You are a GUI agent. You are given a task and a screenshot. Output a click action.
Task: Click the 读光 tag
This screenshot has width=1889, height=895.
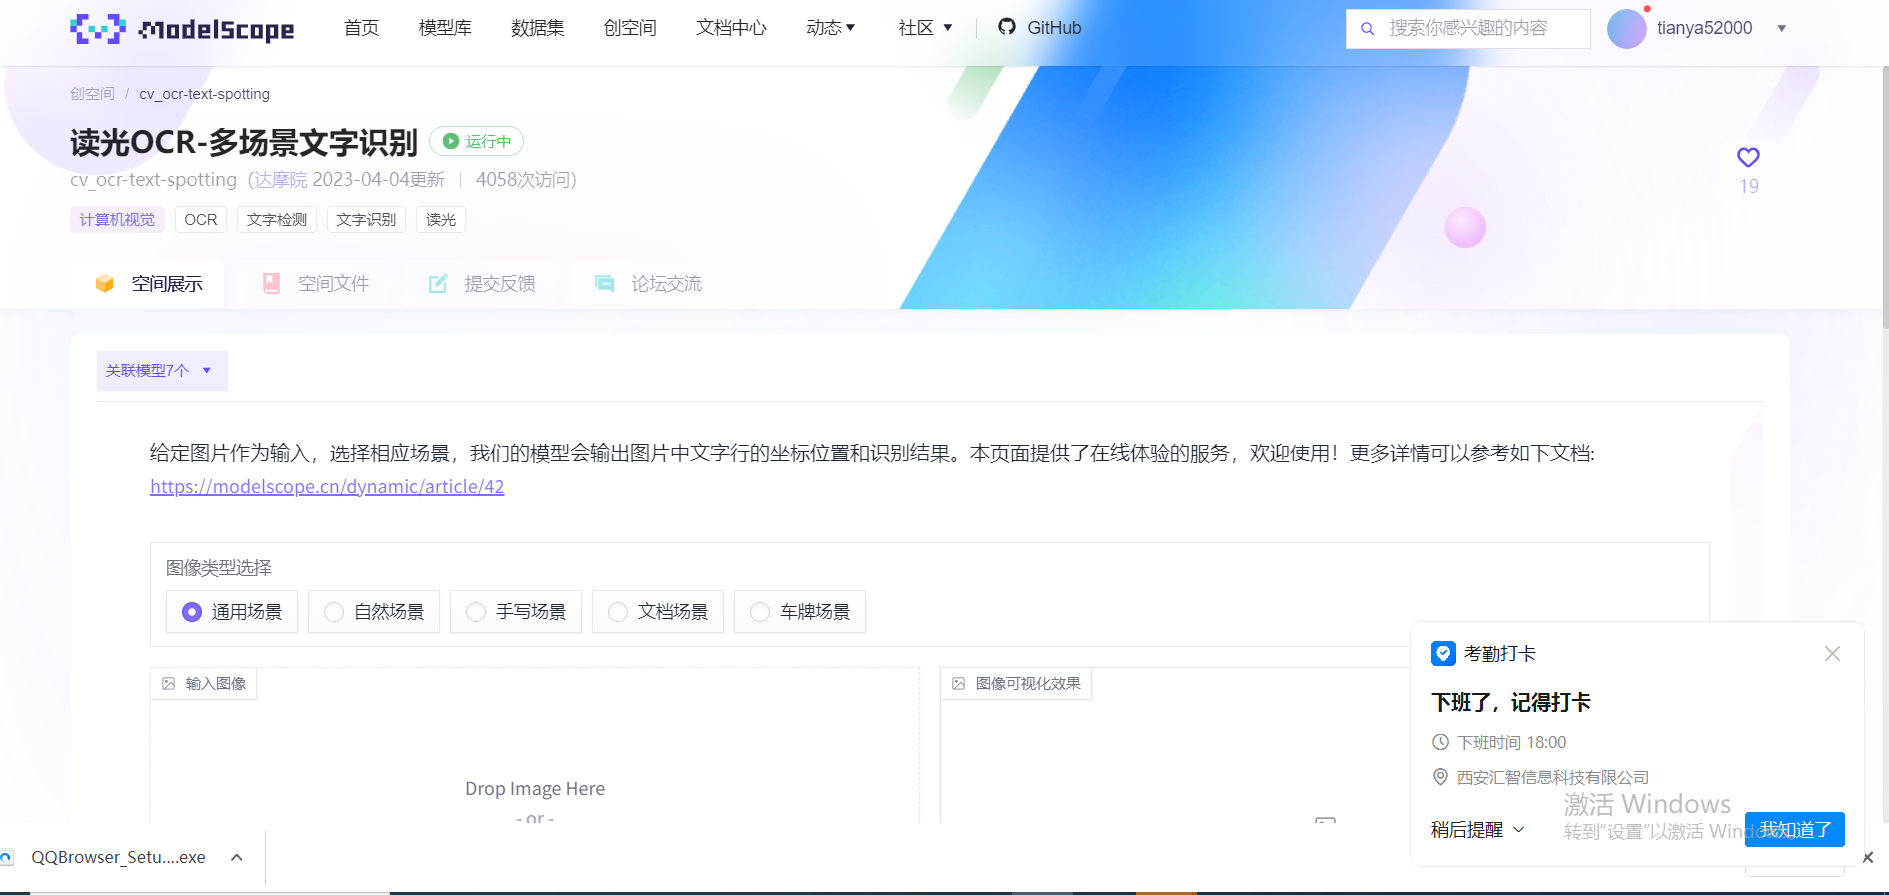click(x=441, y=220)
